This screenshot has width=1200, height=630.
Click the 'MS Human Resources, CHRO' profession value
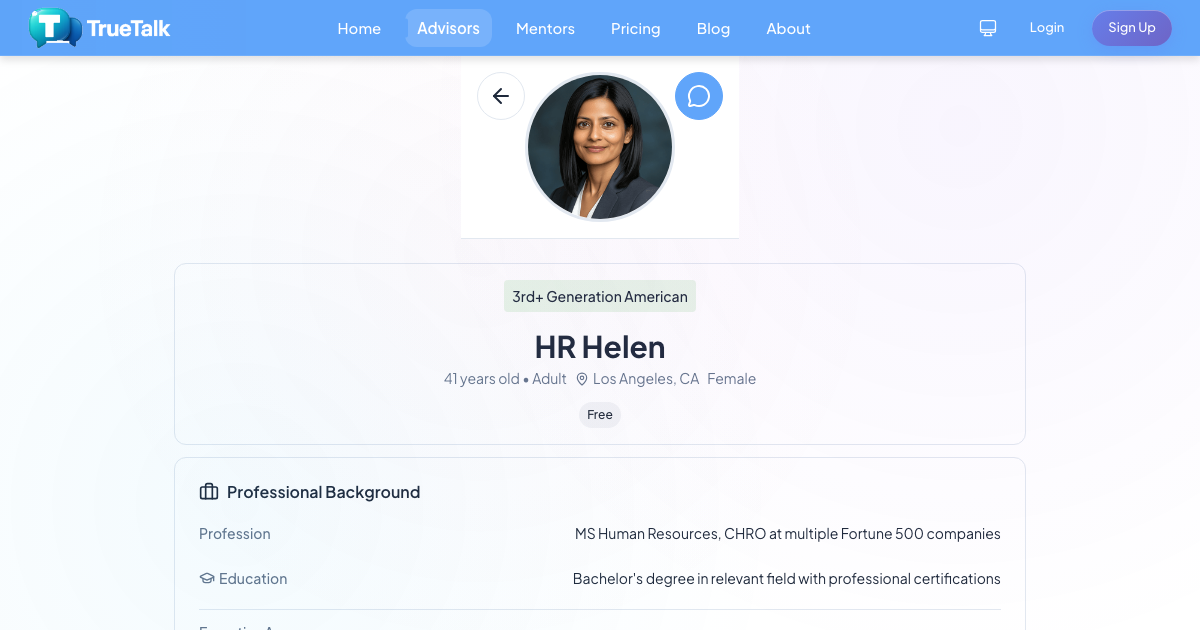(x=788, y=534)
